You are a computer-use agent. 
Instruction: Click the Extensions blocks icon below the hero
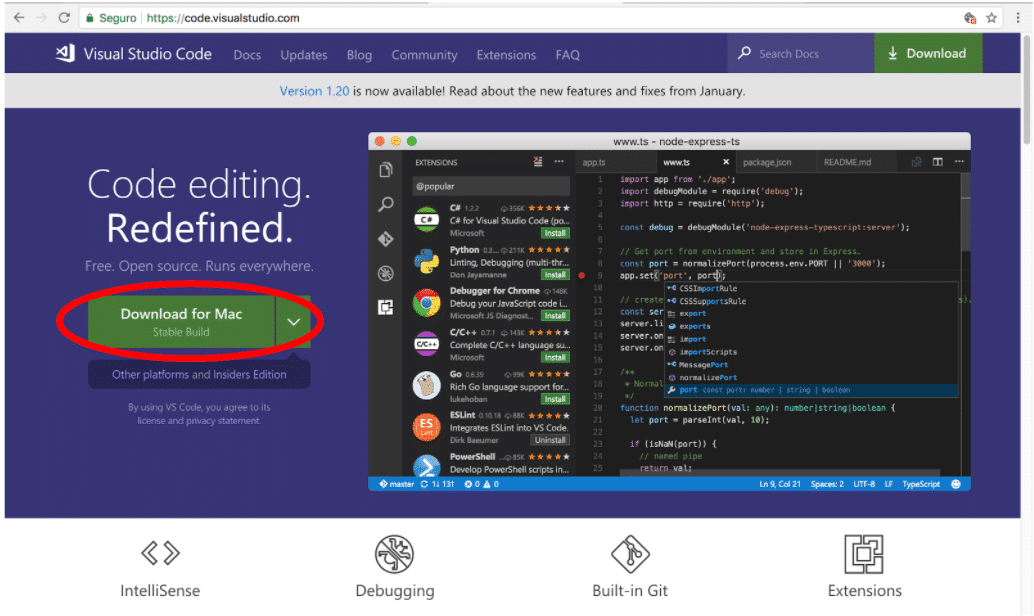point(864,553)
